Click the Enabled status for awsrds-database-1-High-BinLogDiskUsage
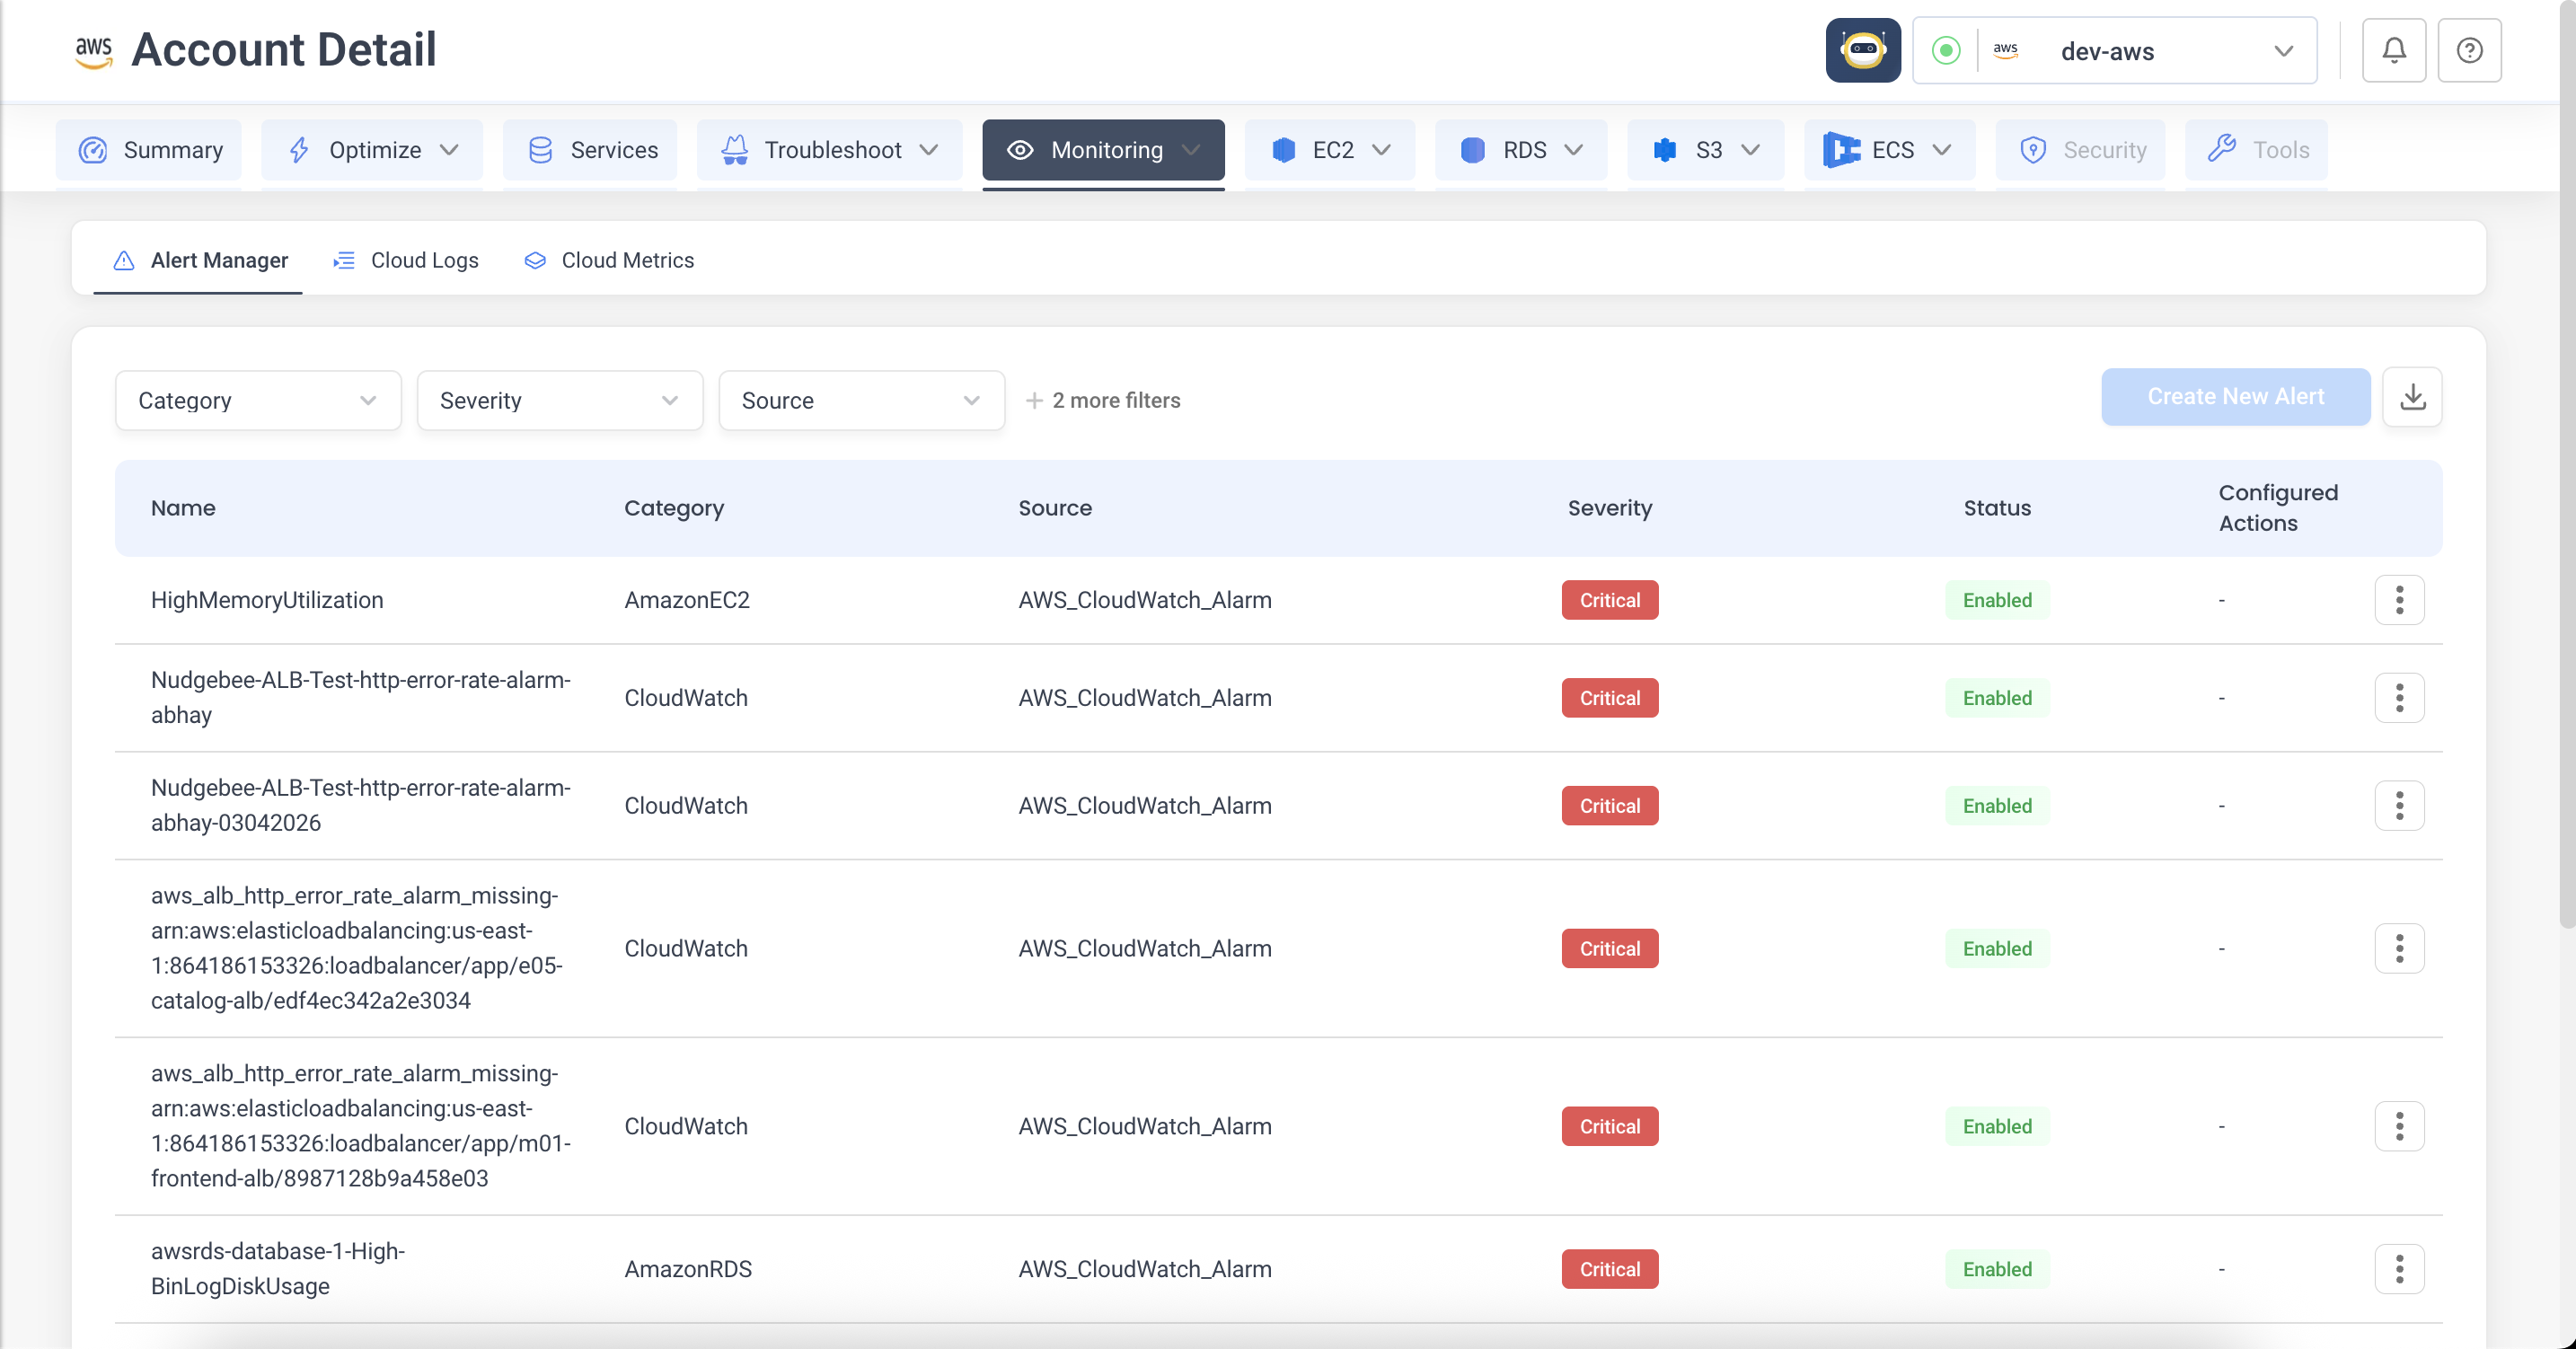Viewport: 2576px width, 1349px height. pos(1996,1270)
